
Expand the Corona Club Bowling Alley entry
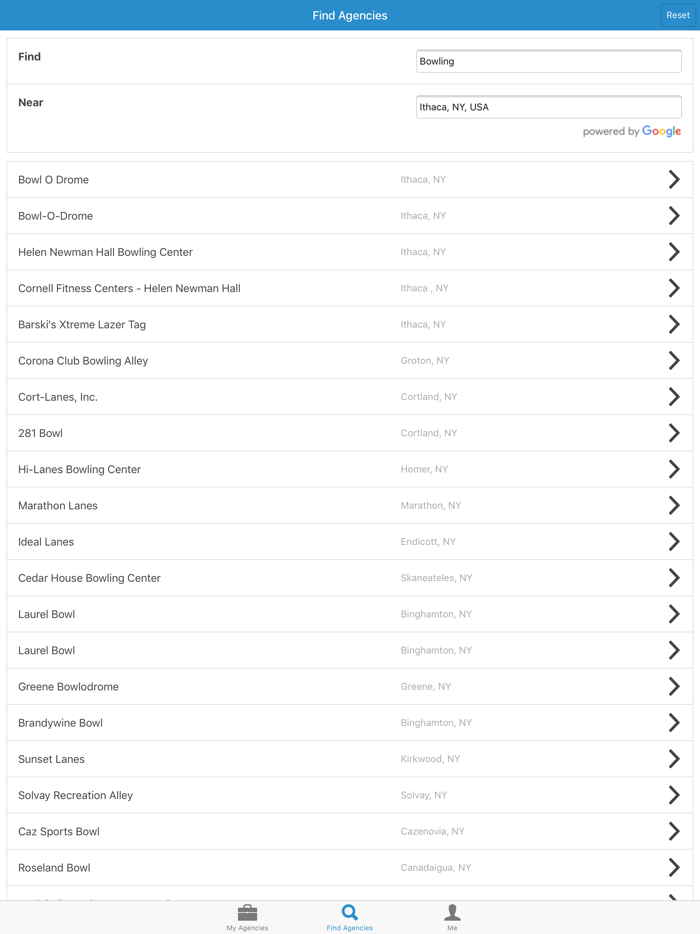[350, 360]
